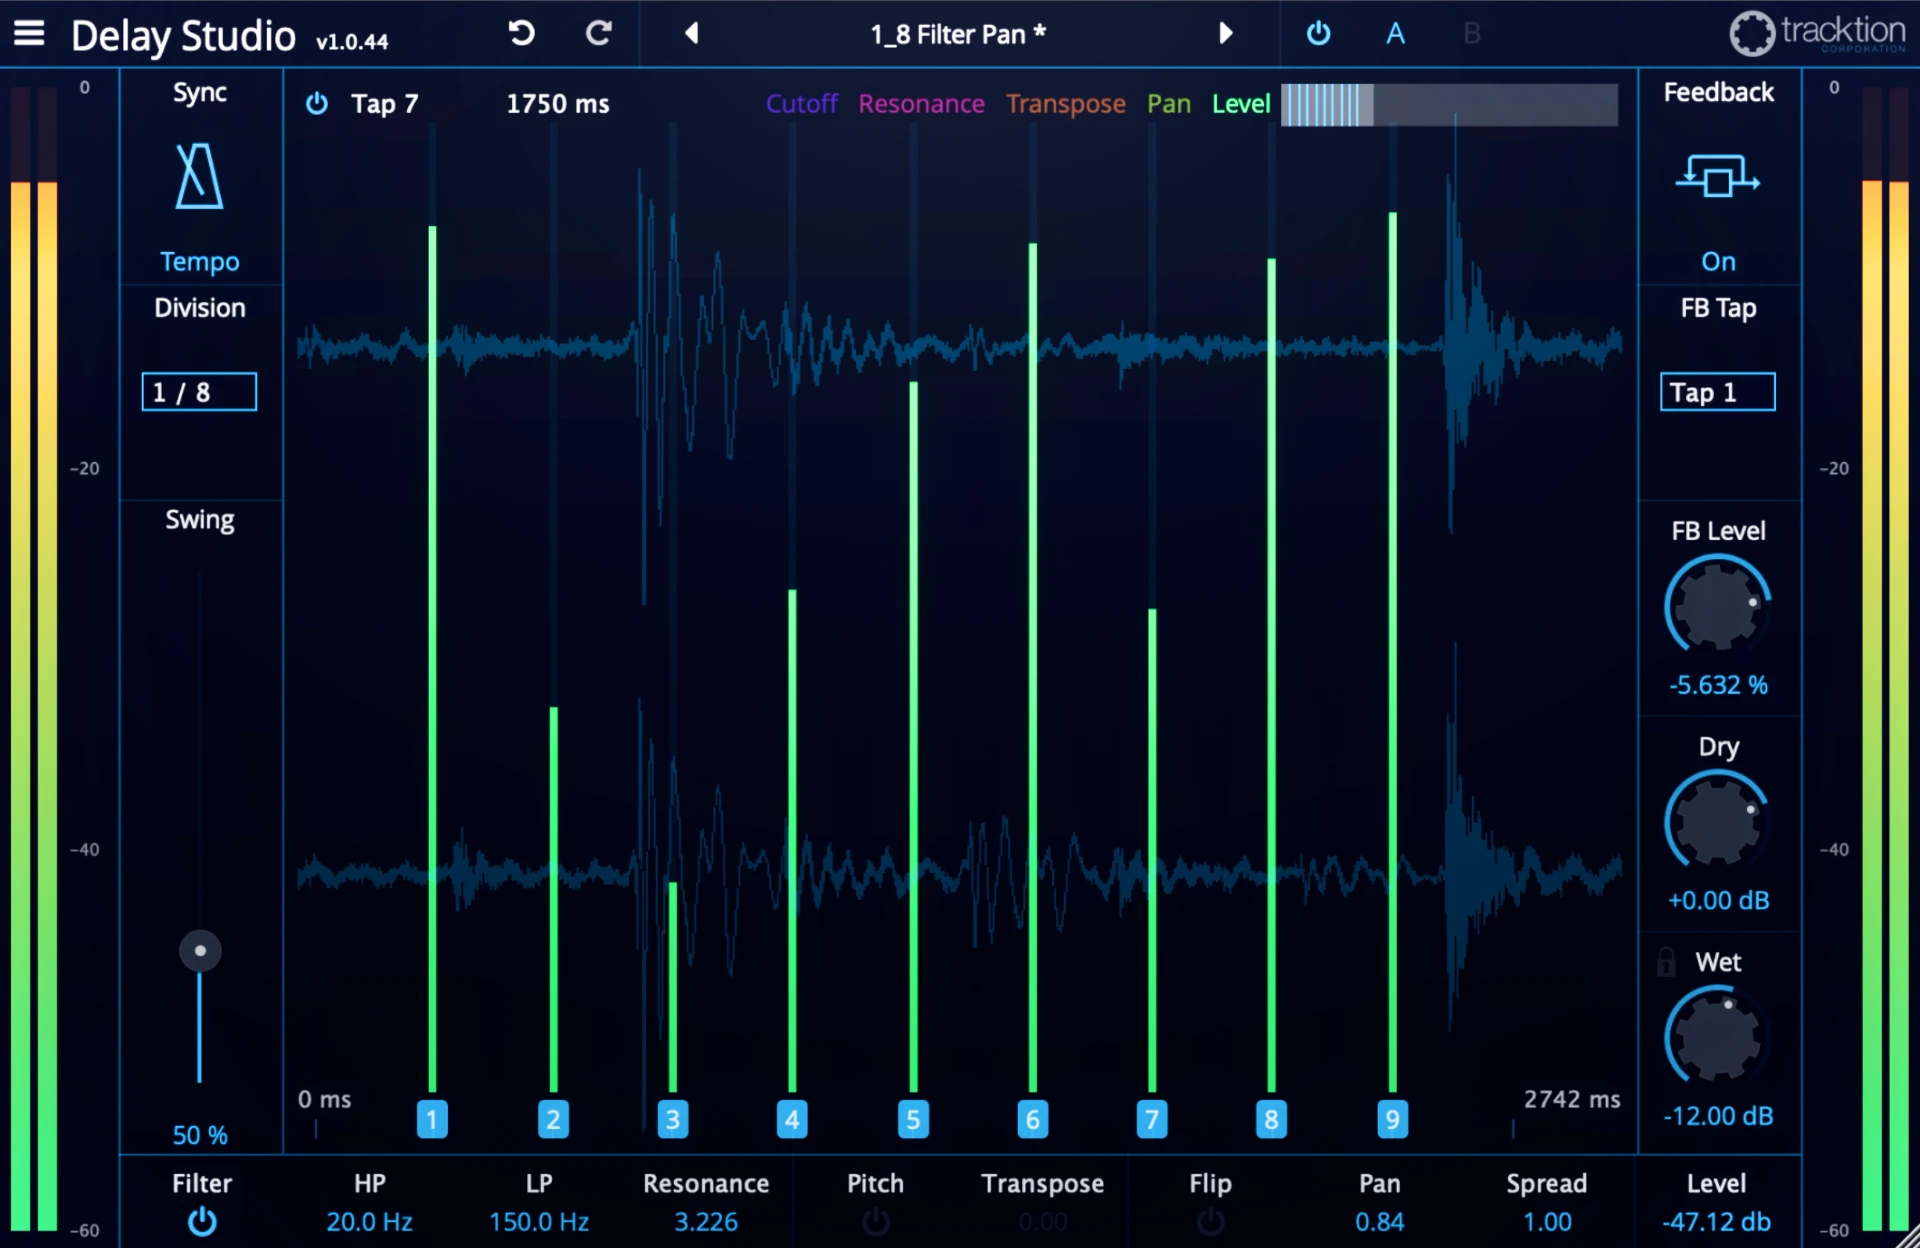
Task: Click the Resonance 3.226 value
Action: click(706, 1222)
